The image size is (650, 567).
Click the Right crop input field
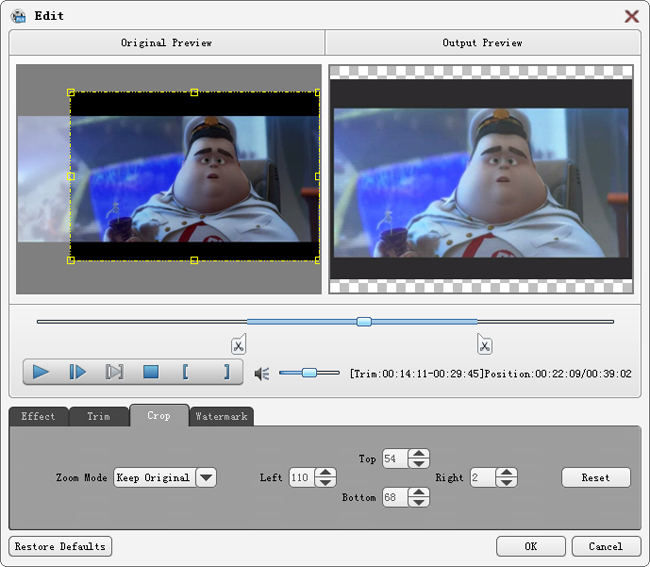pyautogui.click(x=483, y=477)
